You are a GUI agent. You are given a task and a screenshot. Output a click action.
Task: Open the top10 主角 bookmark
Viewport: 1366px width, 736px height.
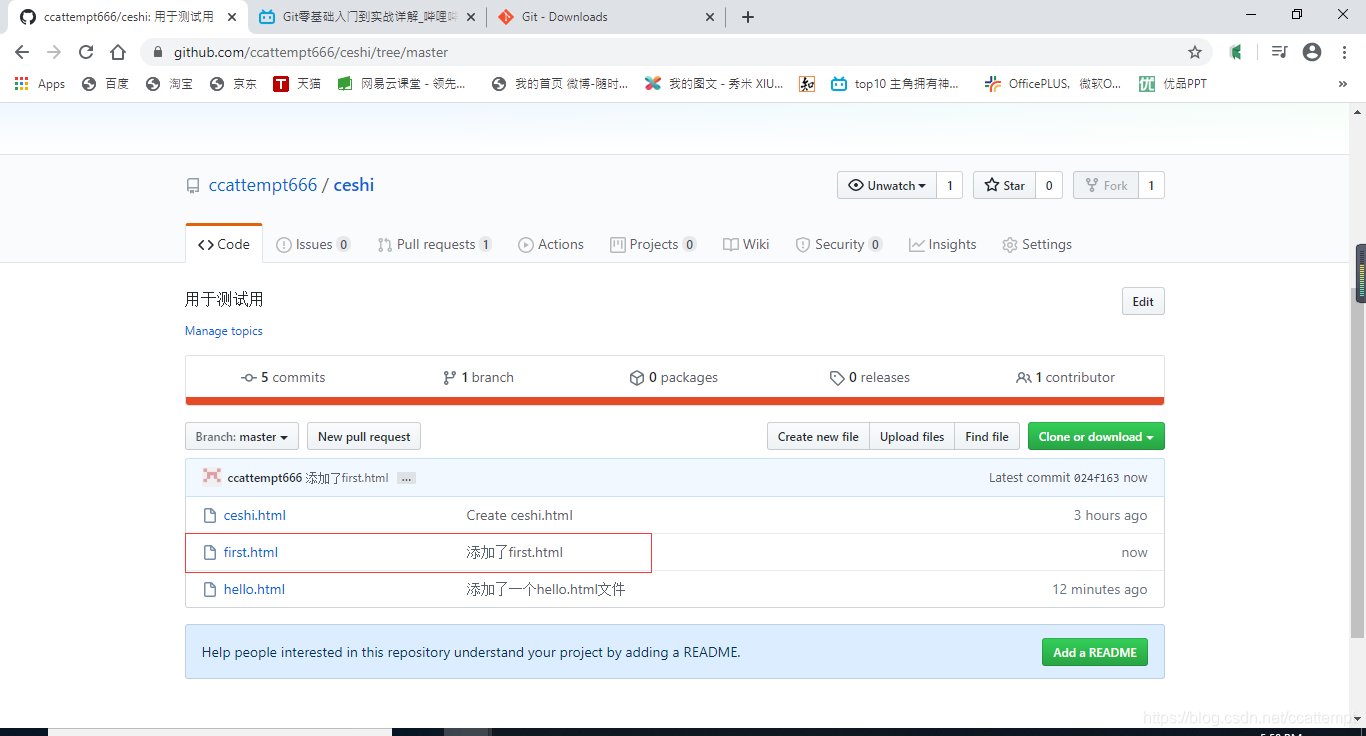click(x=894, y=84)
